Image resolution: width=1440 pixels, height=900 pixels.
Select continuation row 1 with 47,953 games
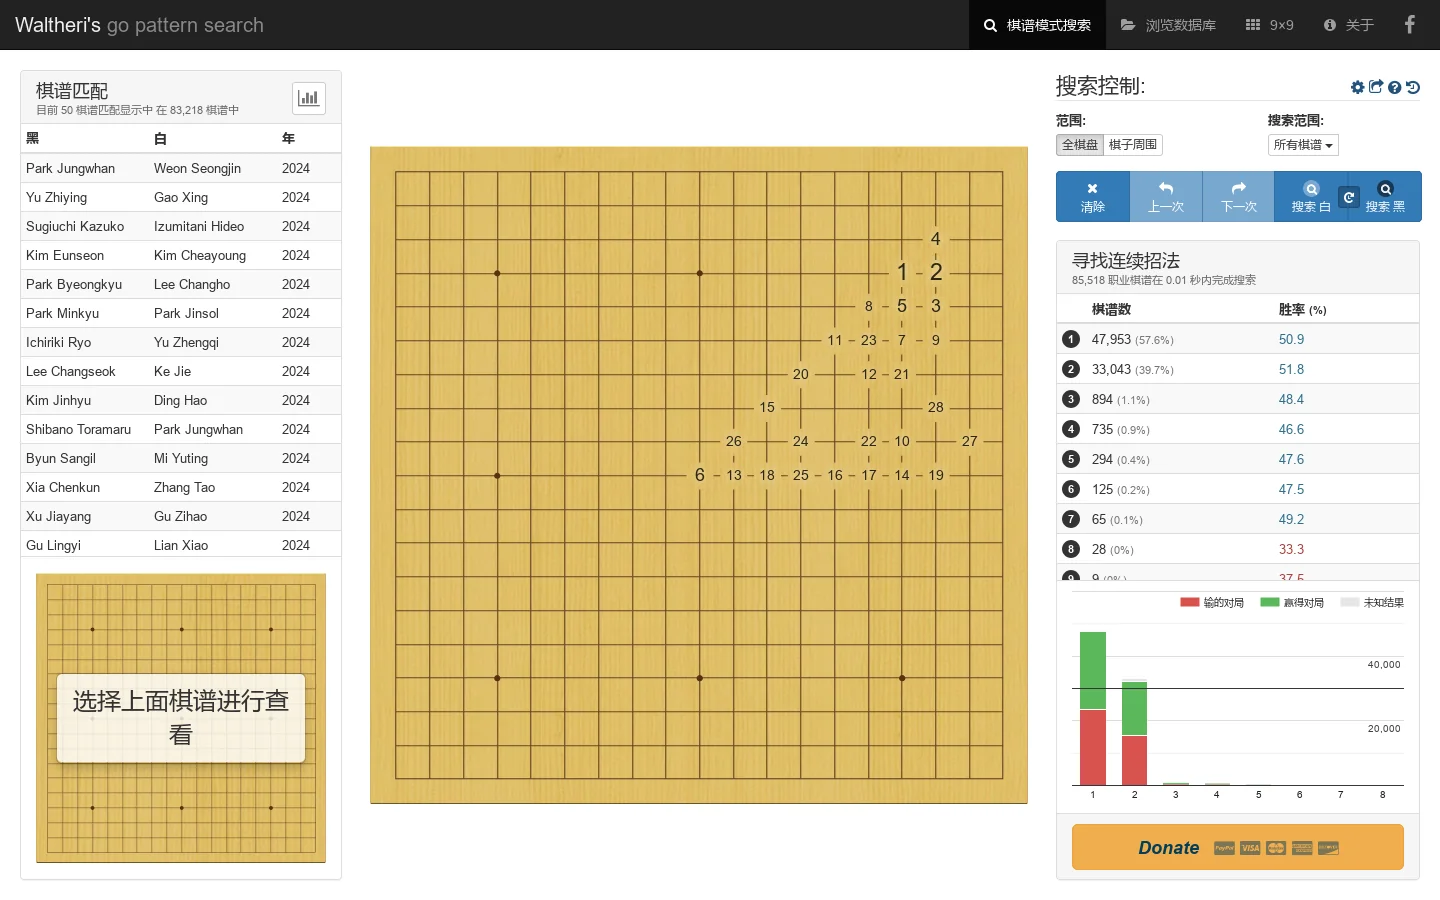pos(1238,339)
